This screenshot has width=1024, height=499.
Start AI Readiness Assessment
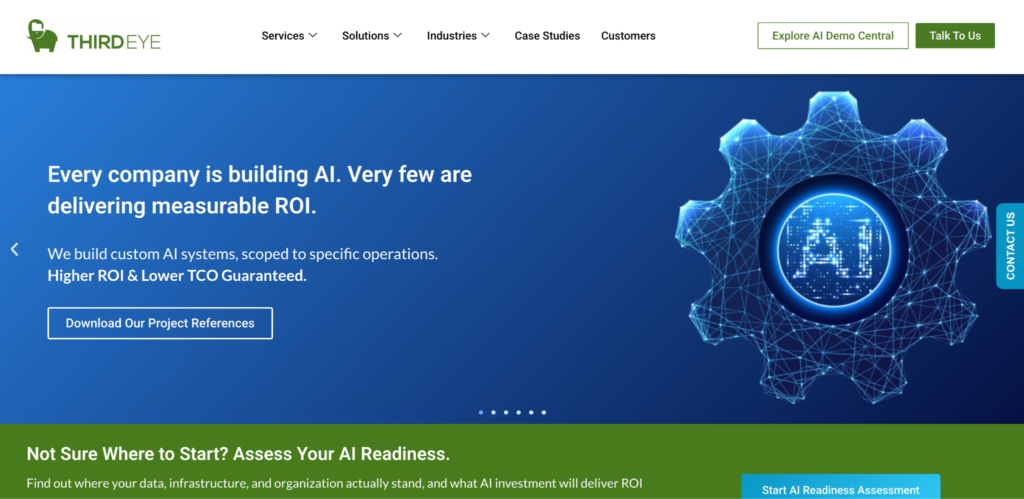point(840,487)
